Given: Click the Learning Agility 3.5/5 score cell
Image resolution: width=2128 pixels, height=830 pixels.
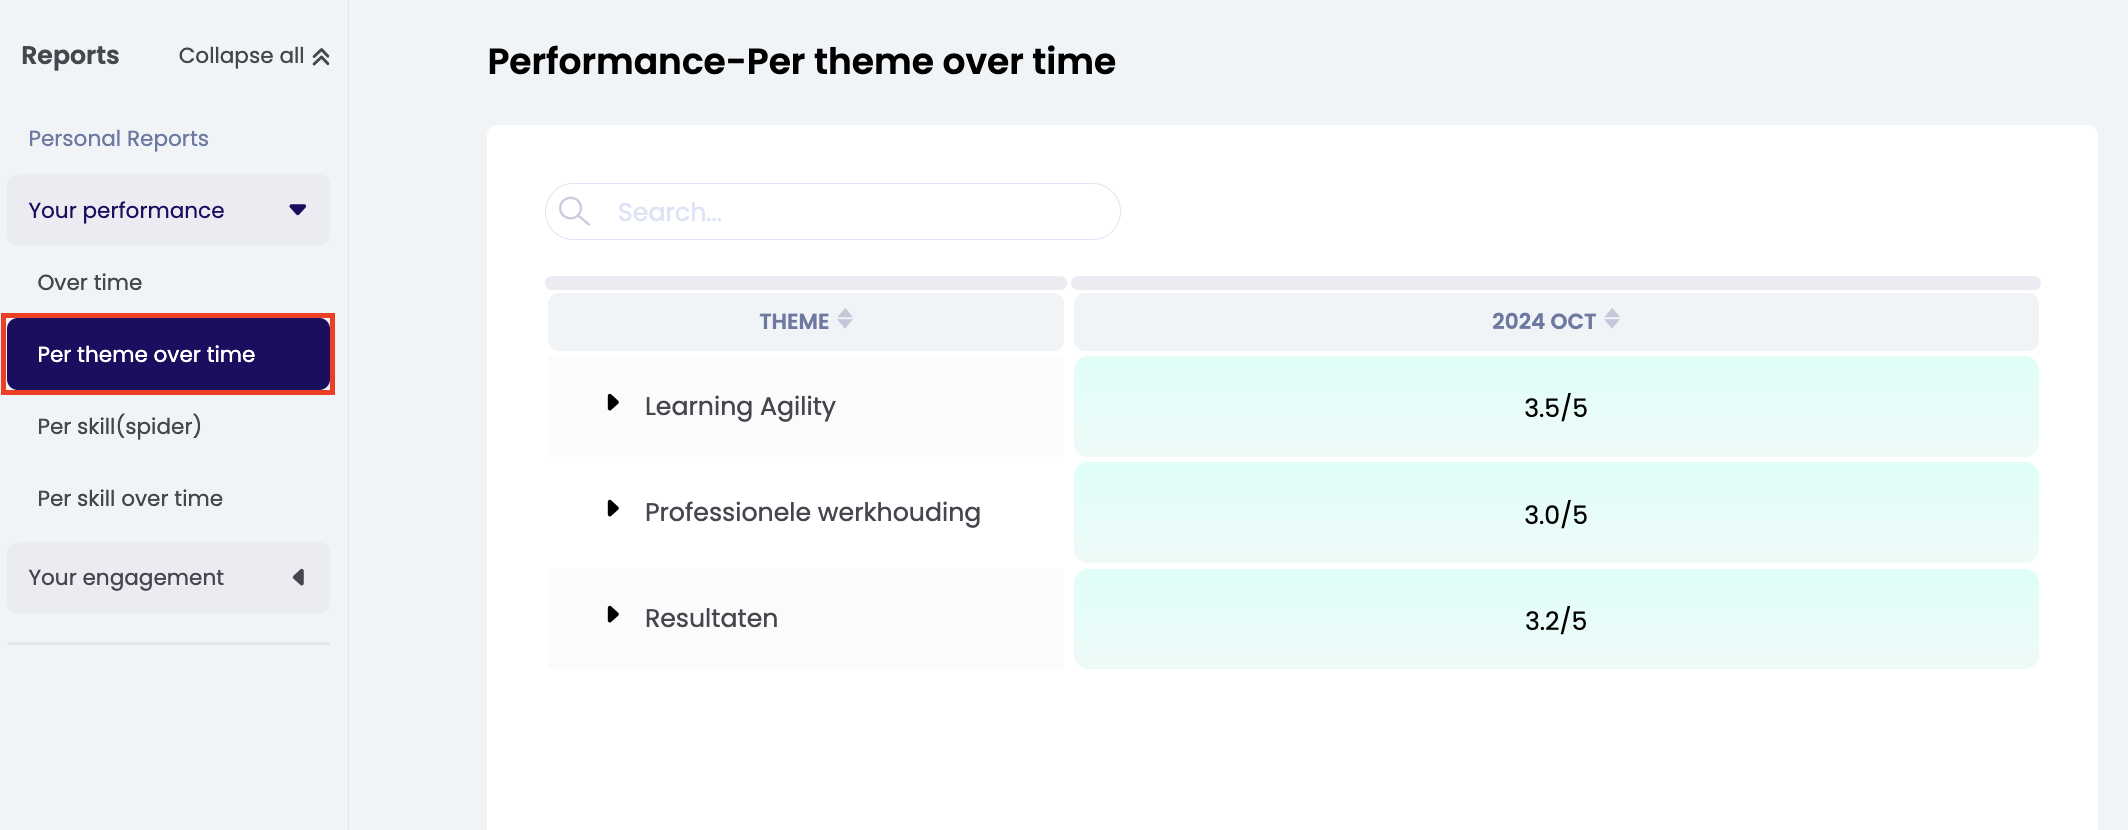Looking at the screenshot, I should pos(1555,407).
